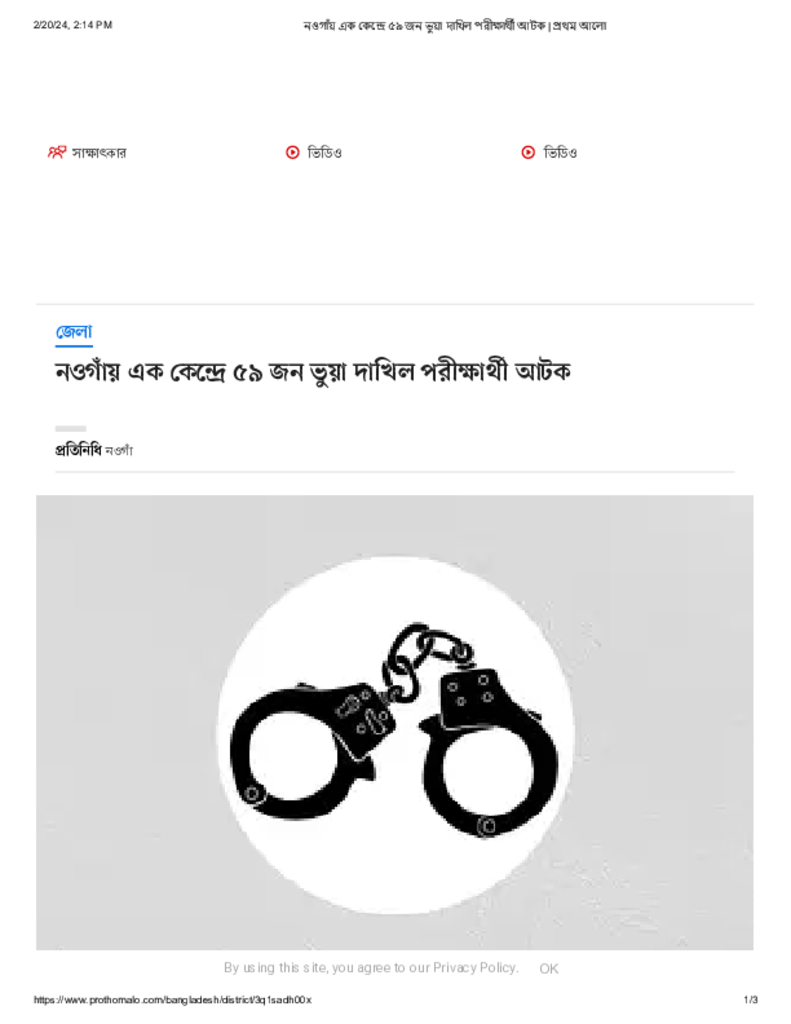791x1024 pixels.
Task: Click the left cuff of the handcuffs graphic
Action: [x=294, y=751]
